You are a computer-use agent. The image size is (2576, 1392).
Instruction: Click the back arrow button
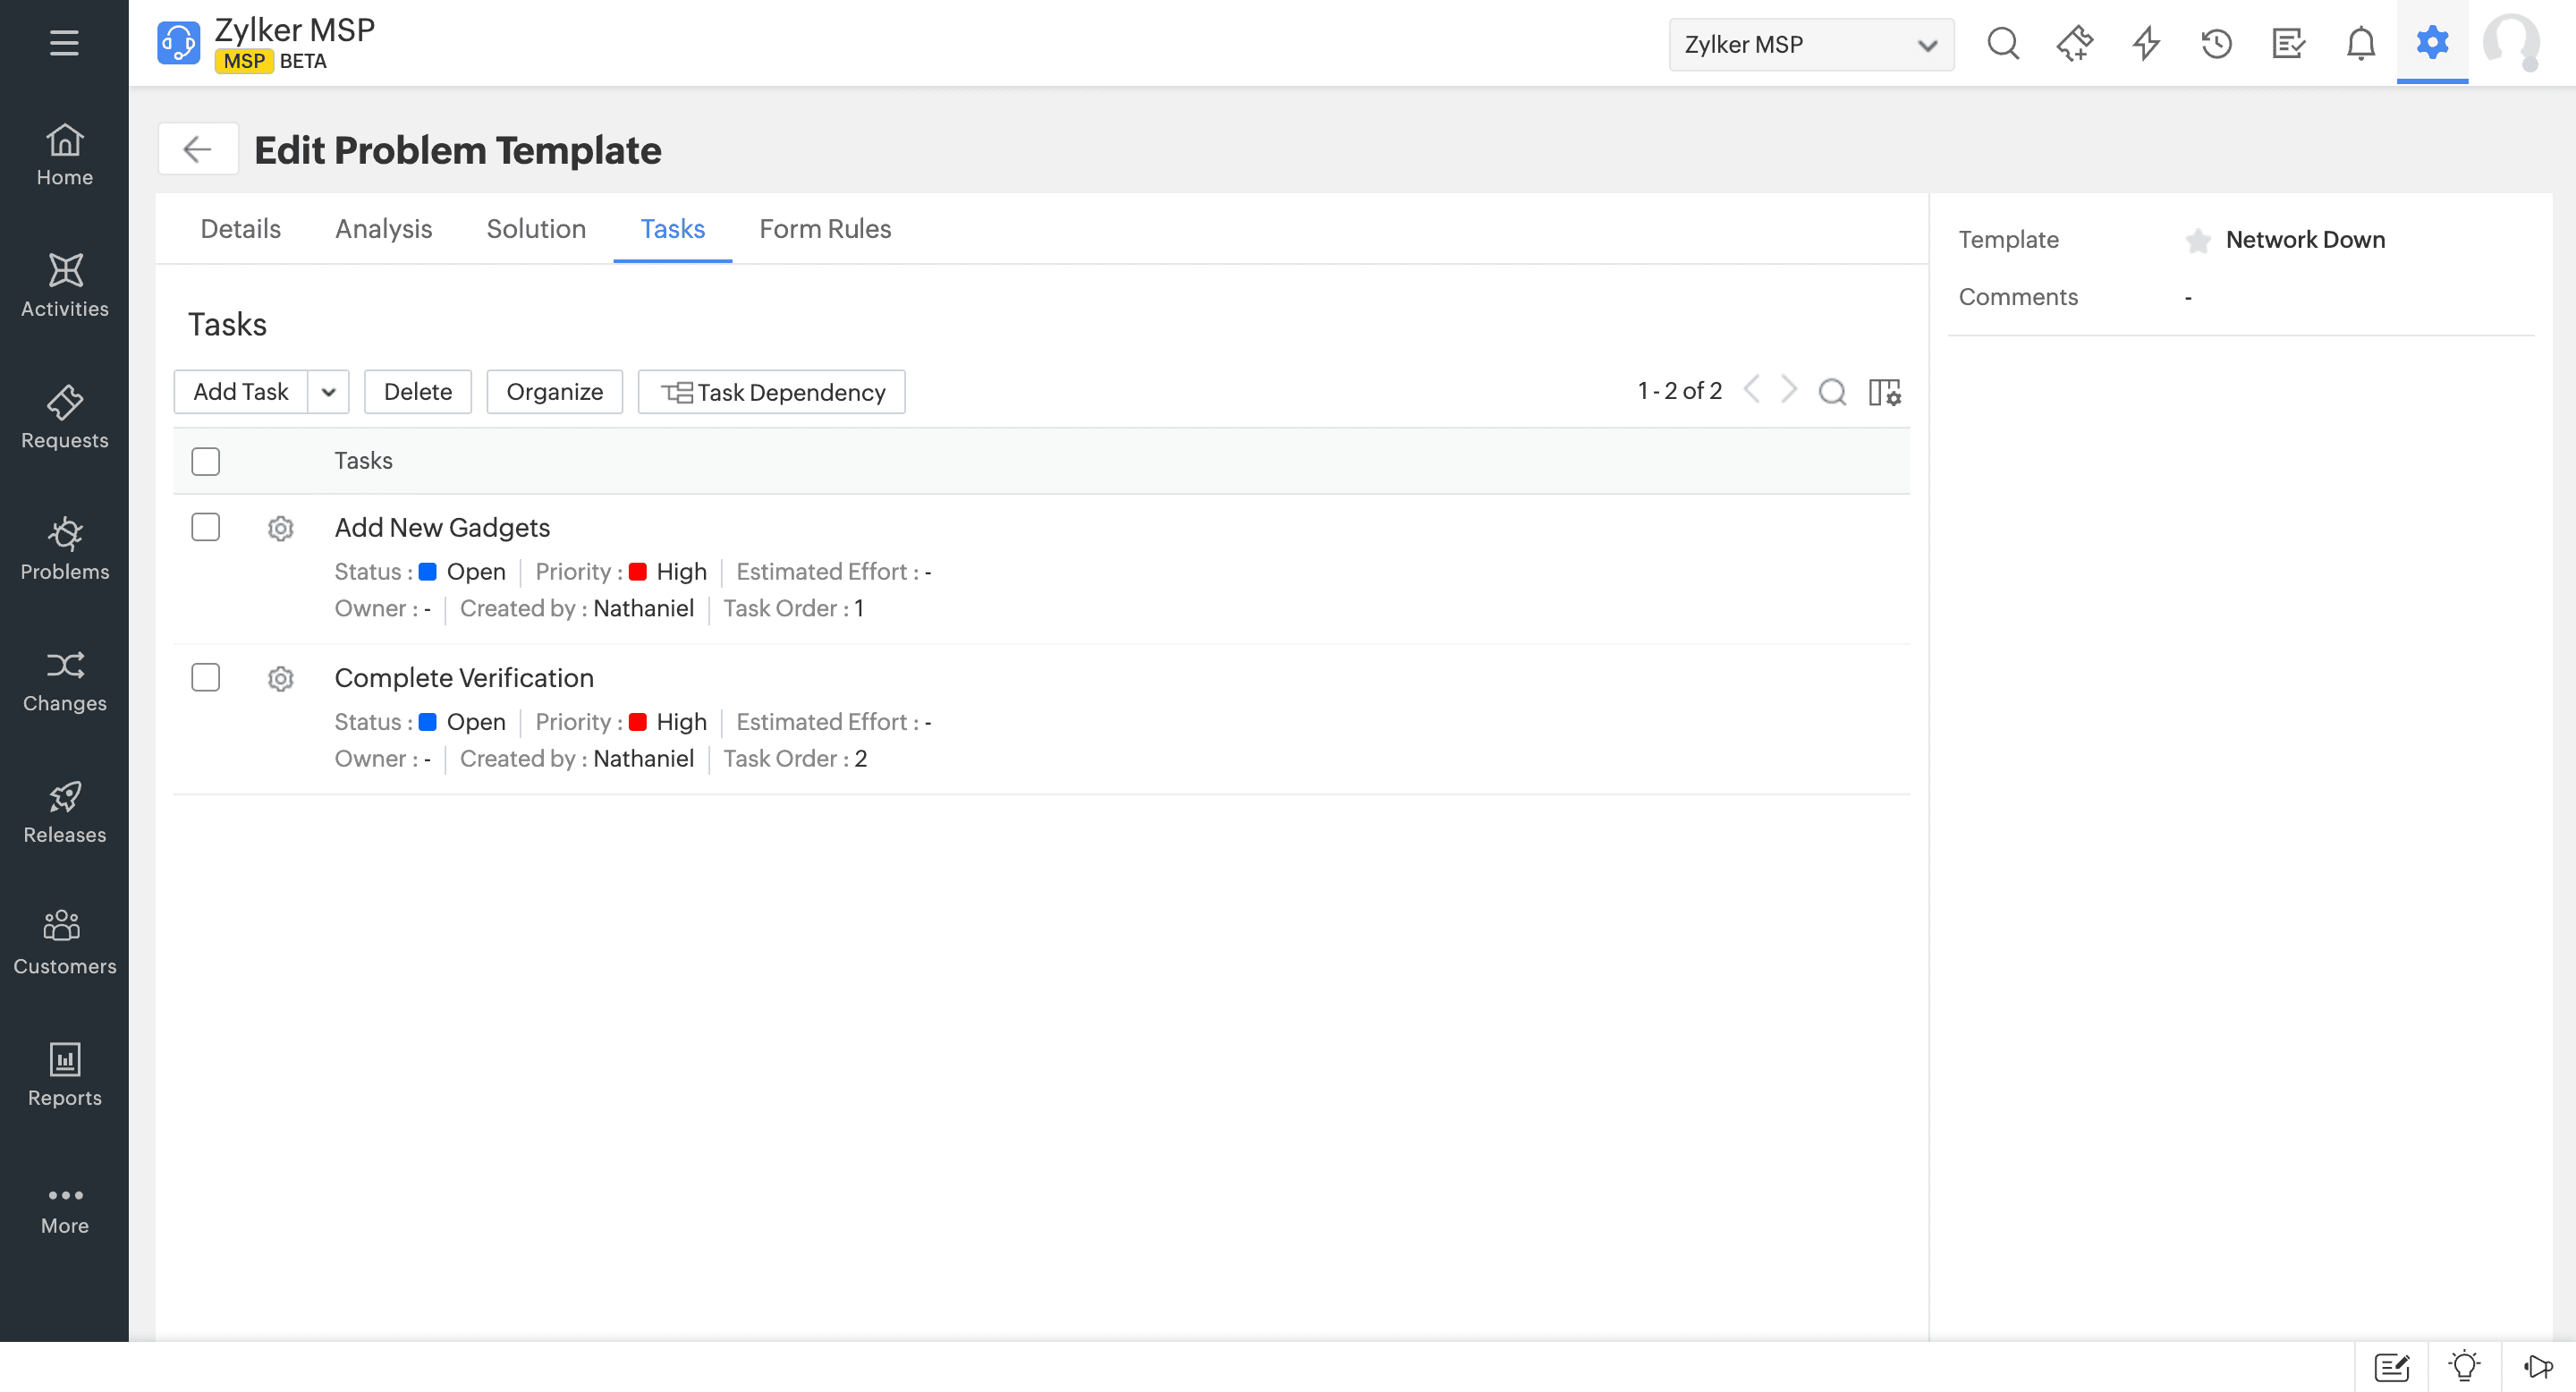[197, 150]
